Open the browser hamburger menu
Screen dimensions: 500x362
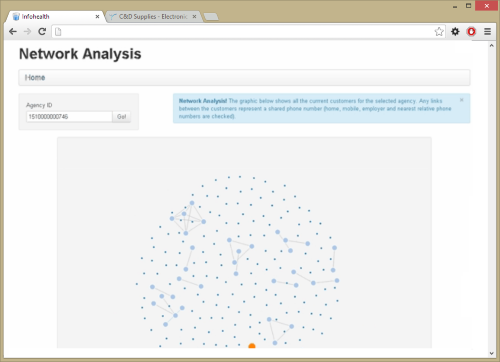pyautogui.click(x=488, y=32)
